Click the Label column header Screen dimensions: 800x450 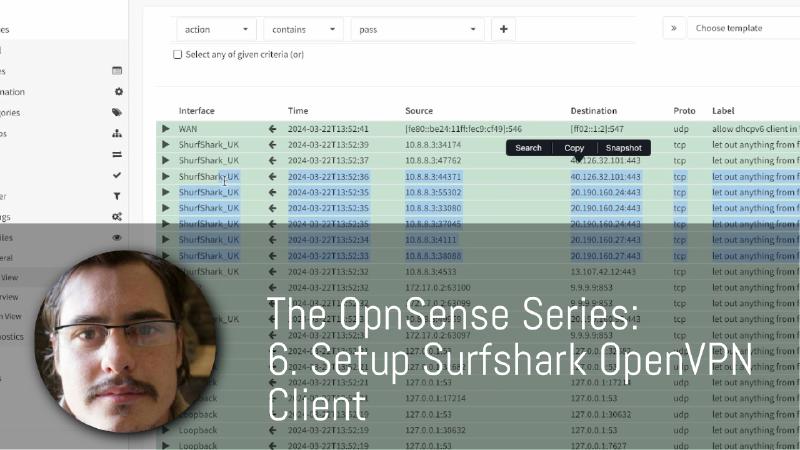click(723, 111)
